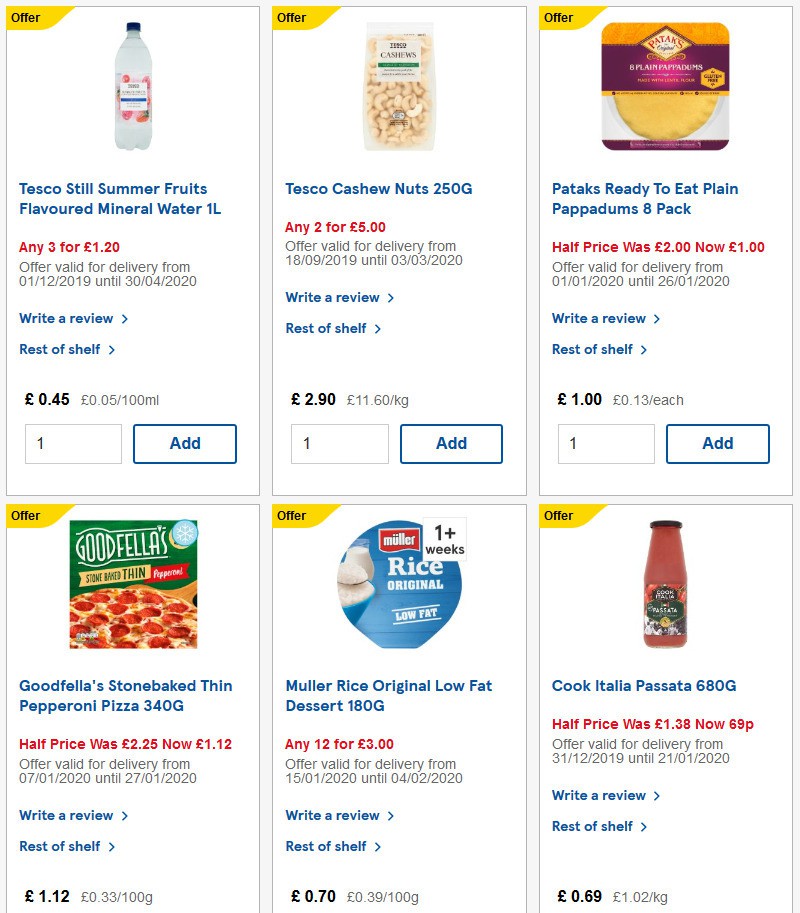
Task: Open Tesco Cashew Nuts 250G product page
Action: 378,188
